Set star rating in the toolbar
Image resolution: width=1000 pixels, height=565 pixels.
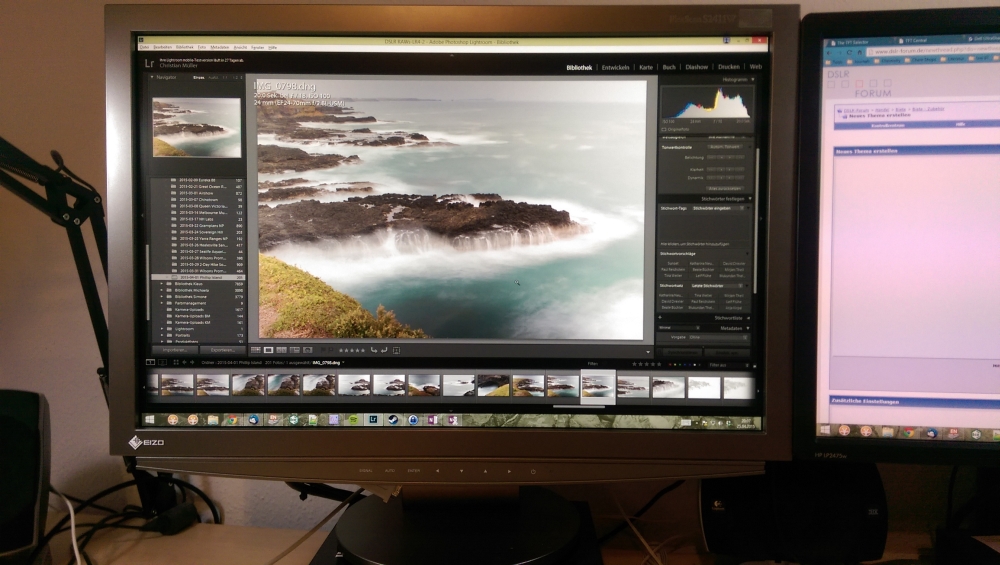(351, 350)
